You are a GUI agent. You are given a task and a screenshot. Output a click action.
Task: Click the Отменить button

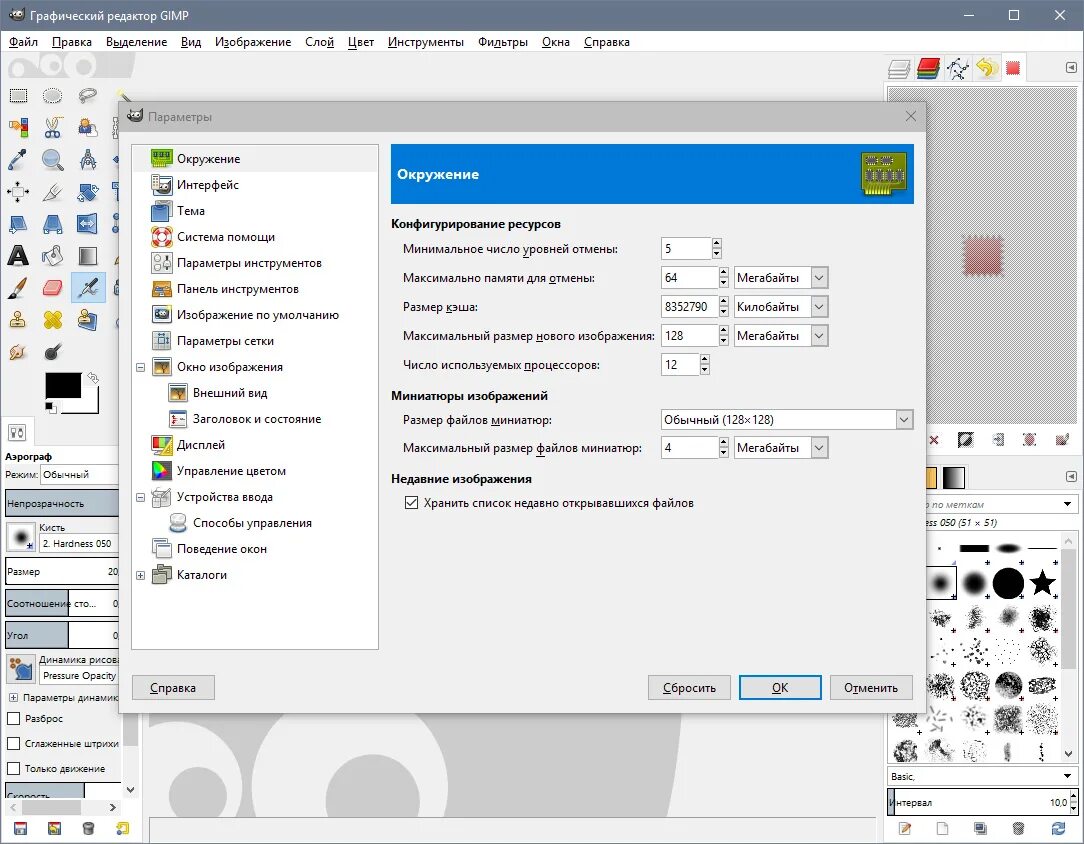871,688
